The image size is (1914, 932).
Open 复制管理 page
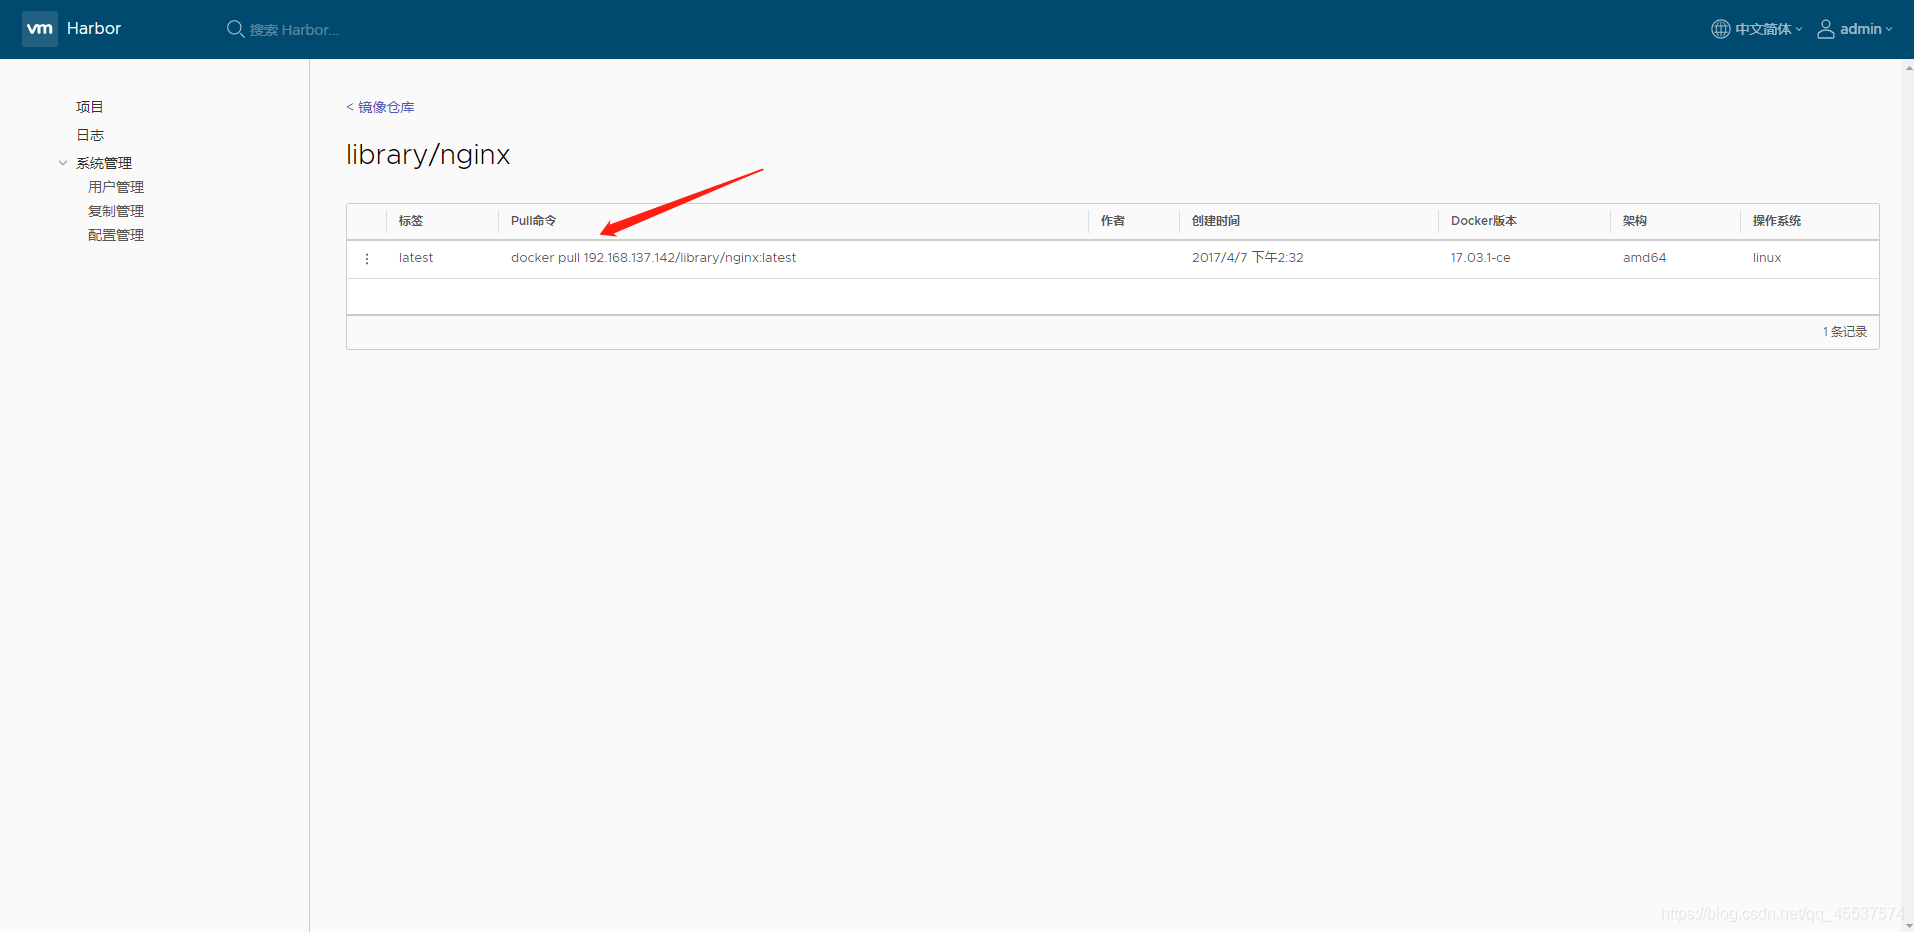[116, 211]
